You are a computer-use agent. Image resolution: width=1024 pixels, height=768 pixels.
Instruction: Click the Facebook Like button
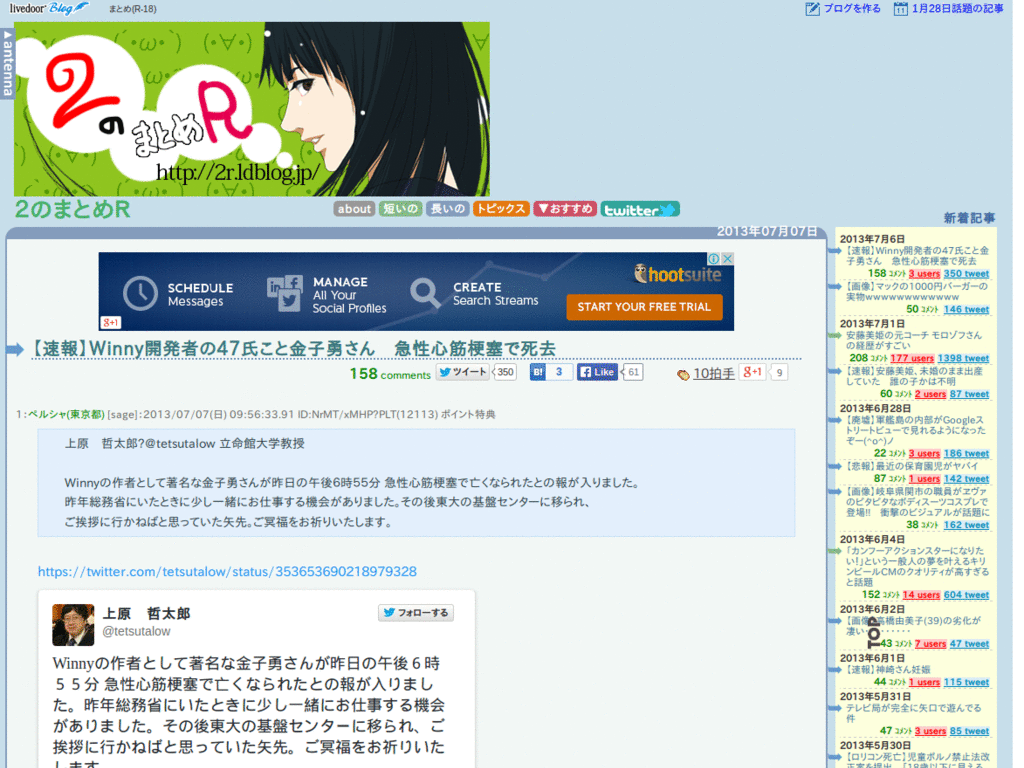click(x=597, y=372)
